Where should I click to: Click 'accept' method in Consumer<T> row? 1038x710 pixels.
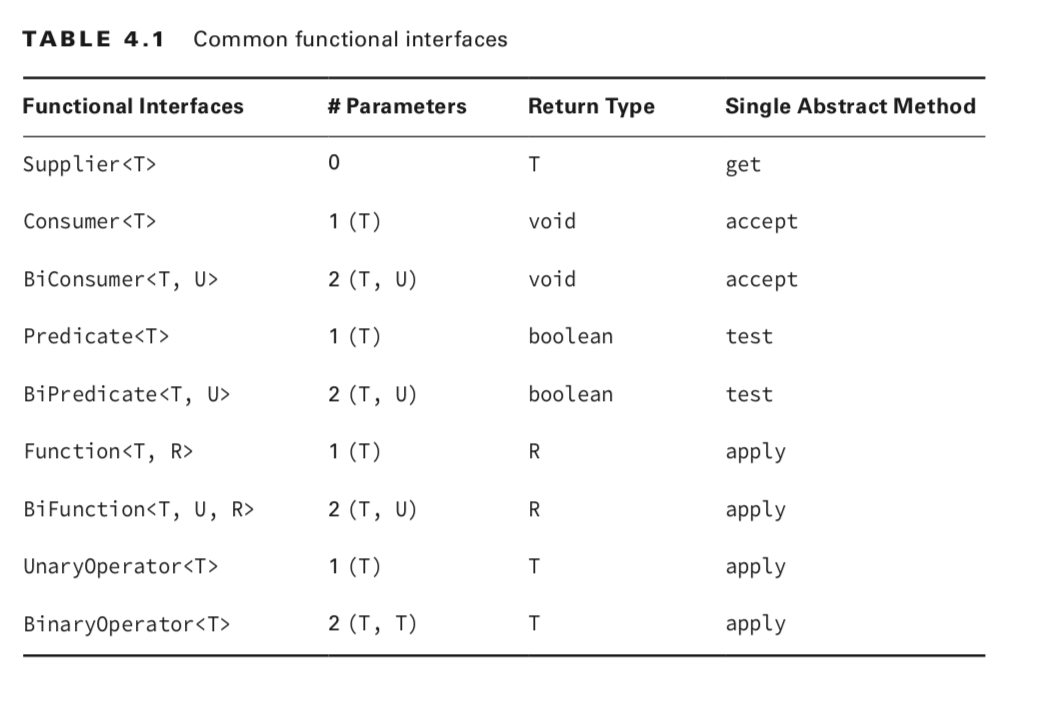[x=761, y=222]
